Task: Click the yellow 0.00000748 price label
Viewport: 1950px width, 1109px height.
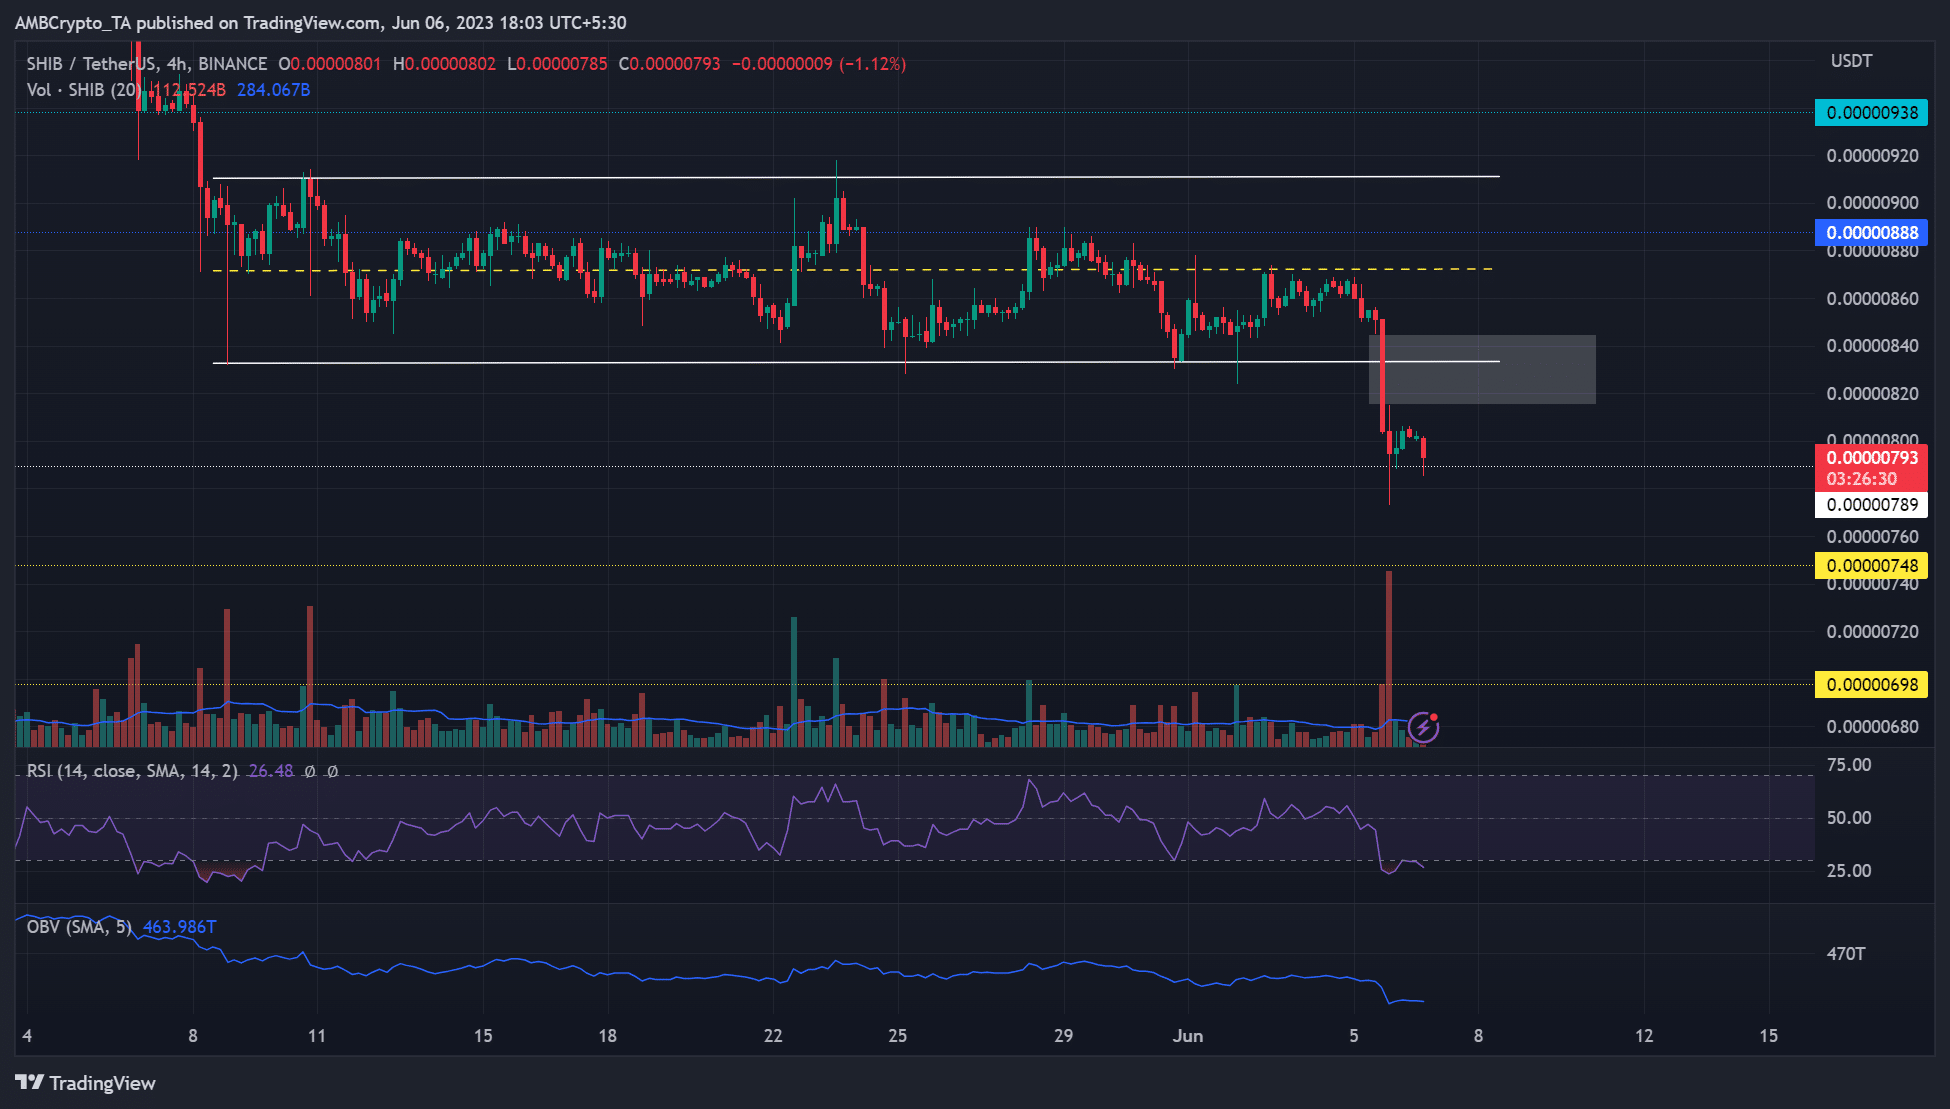Action: pyautogui.click(x=1871, y=566)
